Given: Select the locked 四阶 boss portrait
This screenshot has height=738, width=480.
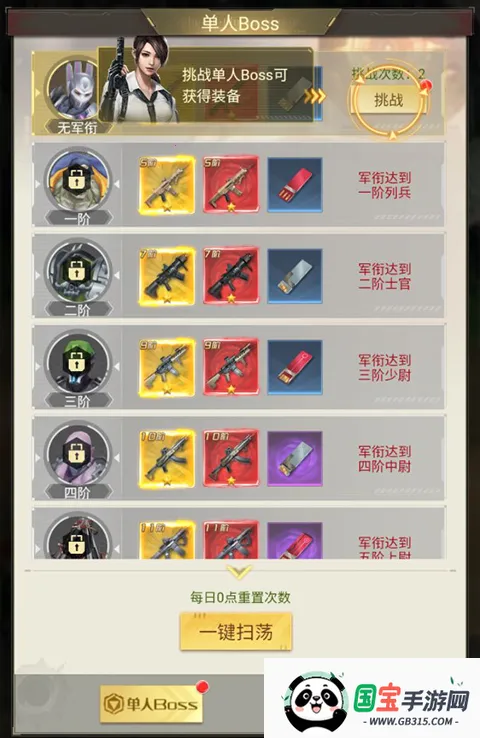Looking at the screenshot, I should coord(78,454).
